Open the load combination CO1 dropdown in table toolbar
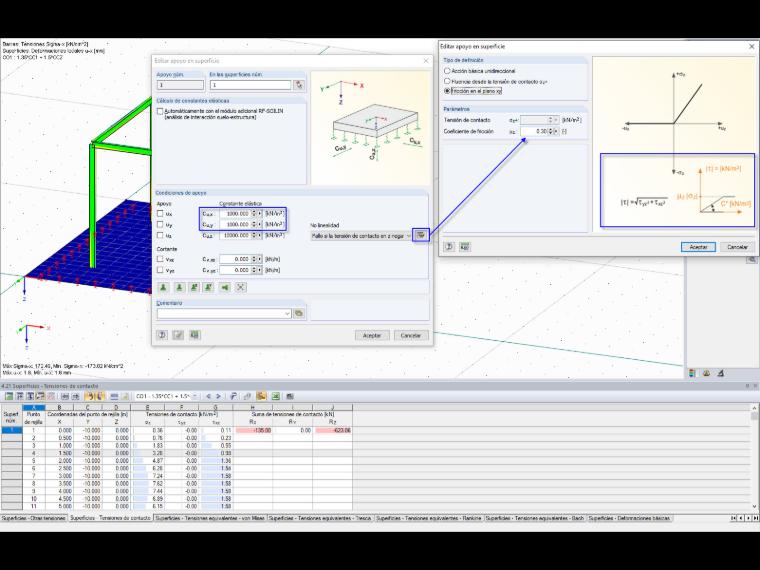 point(195,396)
